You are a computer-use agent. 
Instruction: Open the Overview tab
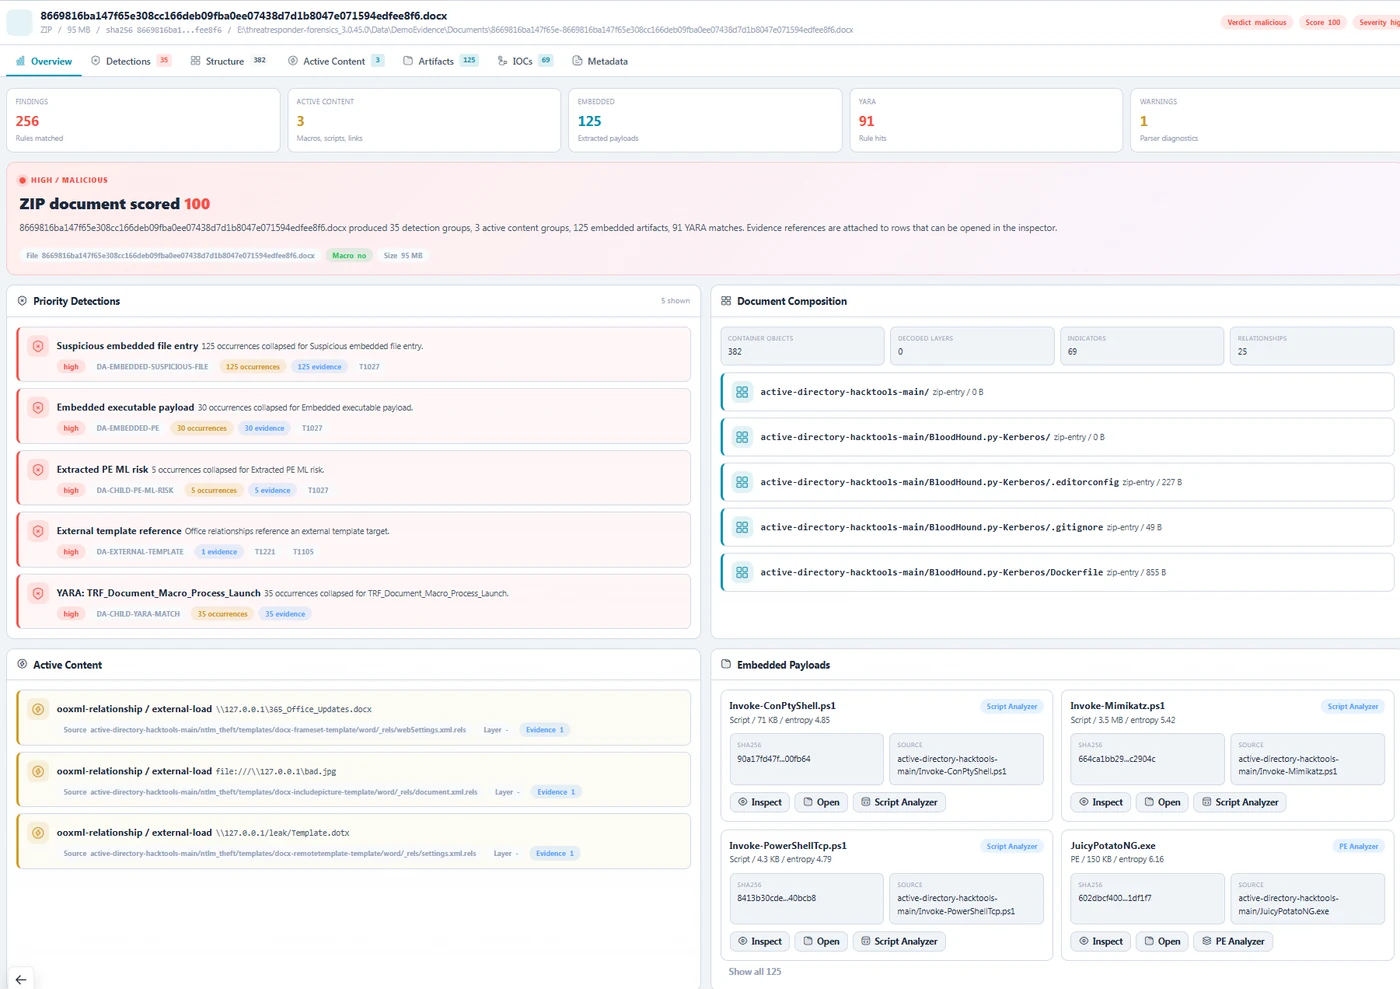(44, 61)
